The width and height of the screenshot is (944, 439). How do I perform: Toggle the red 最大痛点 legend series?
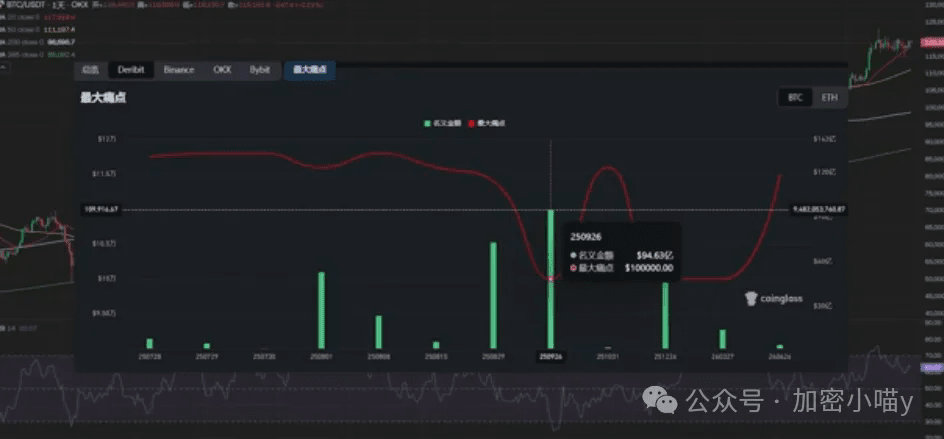486,123
